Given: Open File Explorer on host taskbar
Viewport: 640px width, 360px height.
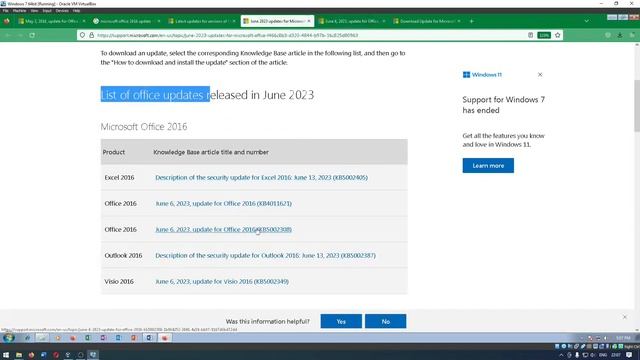Looking at the screenshot, I should [19, 355].
